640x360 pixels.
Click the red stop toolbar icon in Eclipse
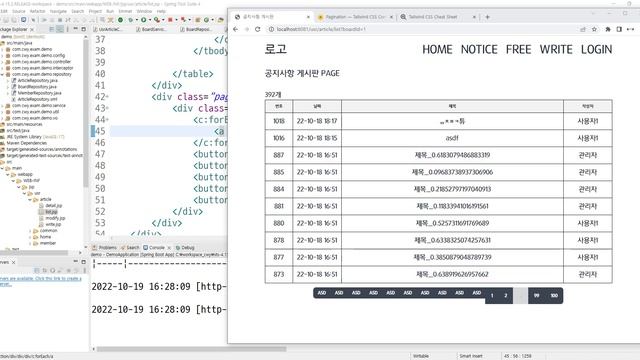(170, 20)
